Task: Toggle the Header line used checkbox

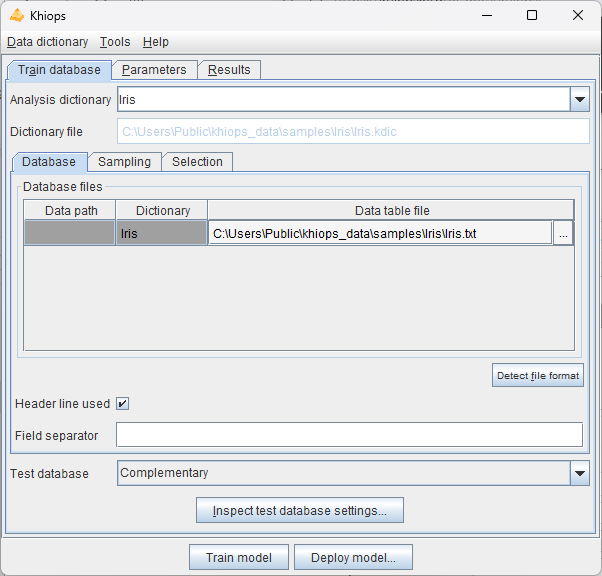Action: coord(122,404)
